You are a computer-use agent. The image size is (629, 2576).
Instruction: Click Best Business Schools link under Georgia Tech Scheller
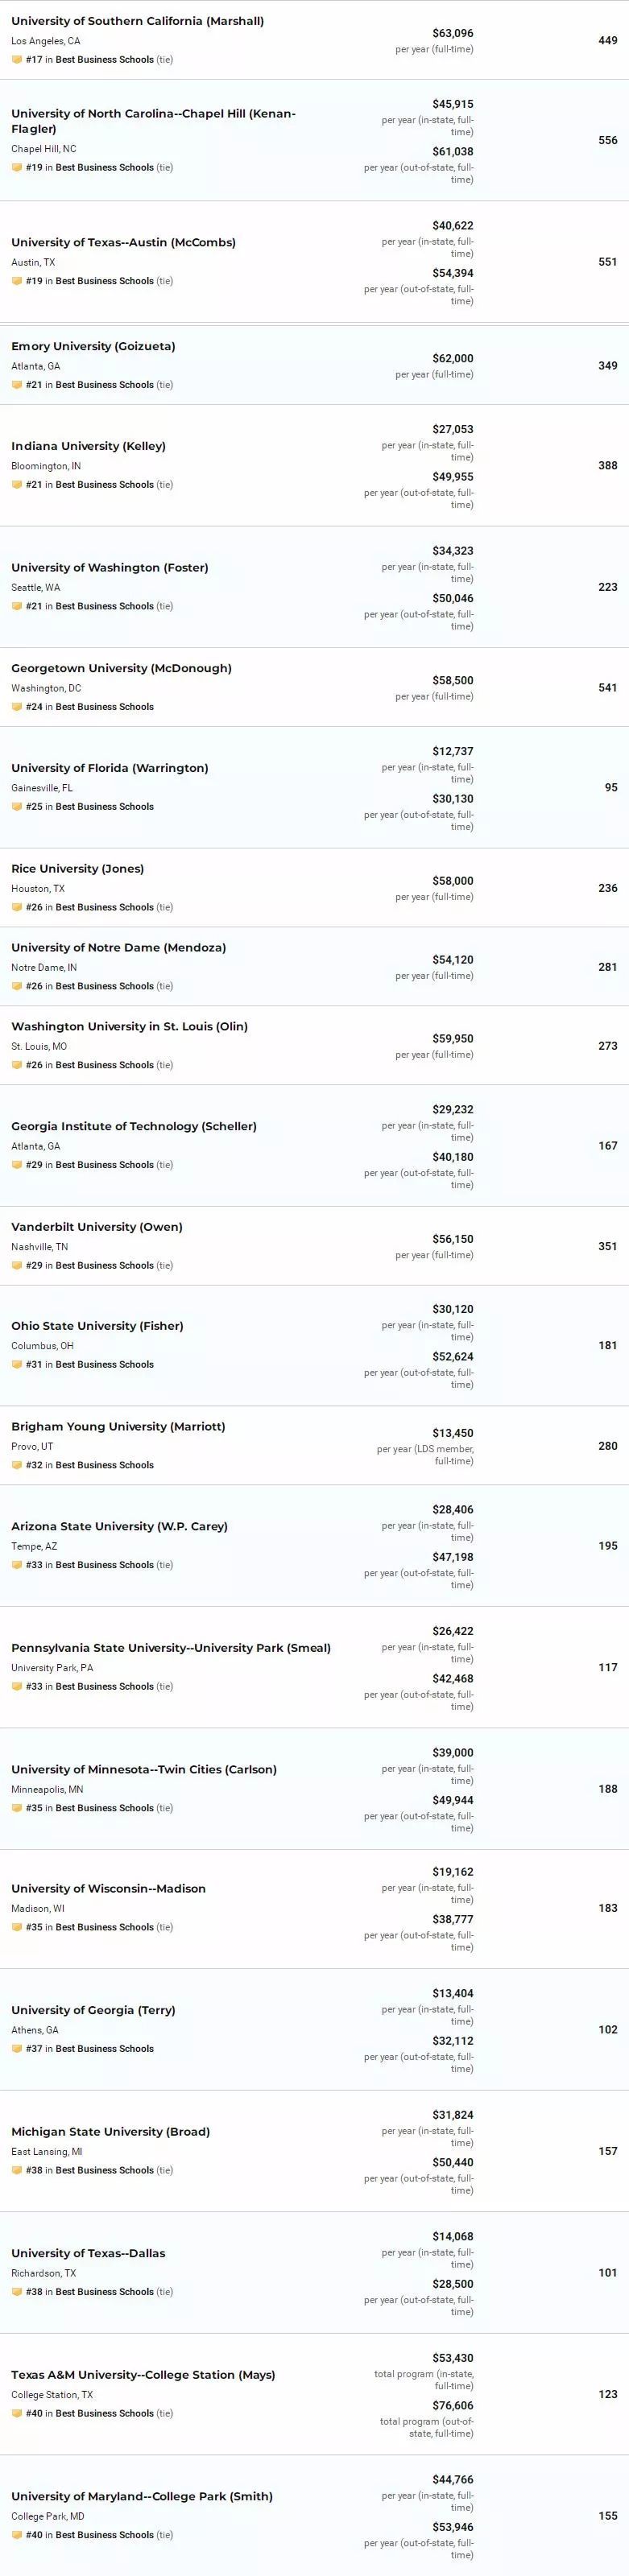click(x=105, y=1166)
